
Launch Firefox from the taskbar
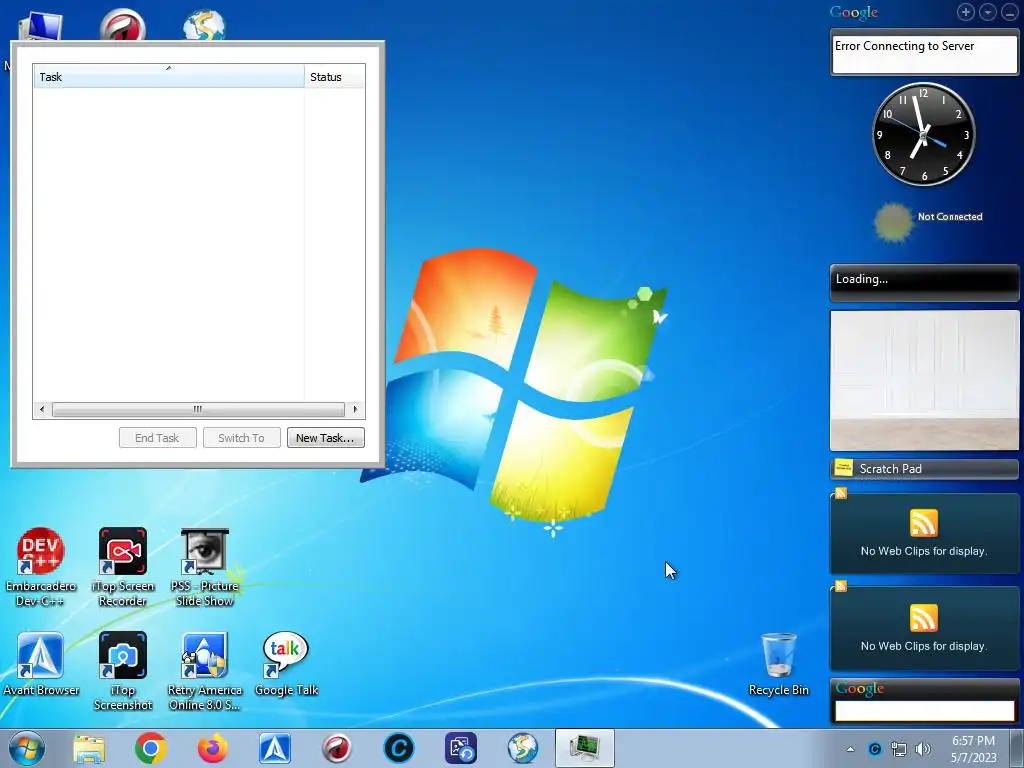pos(213,748)
